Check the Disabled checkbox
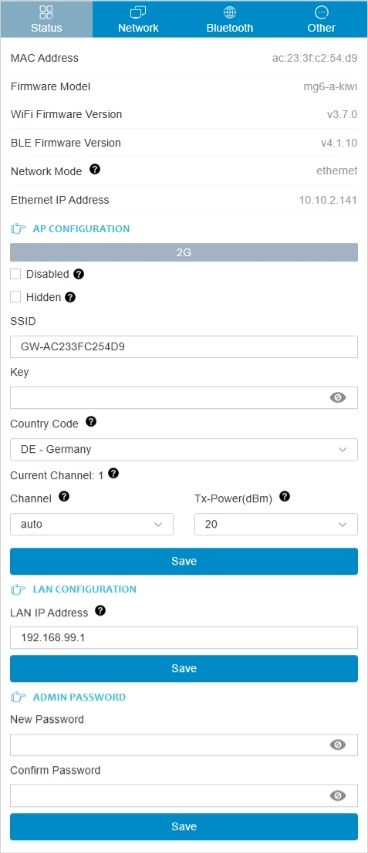The height and width of the screenshot is (853, 368). [x=16, y=274]
